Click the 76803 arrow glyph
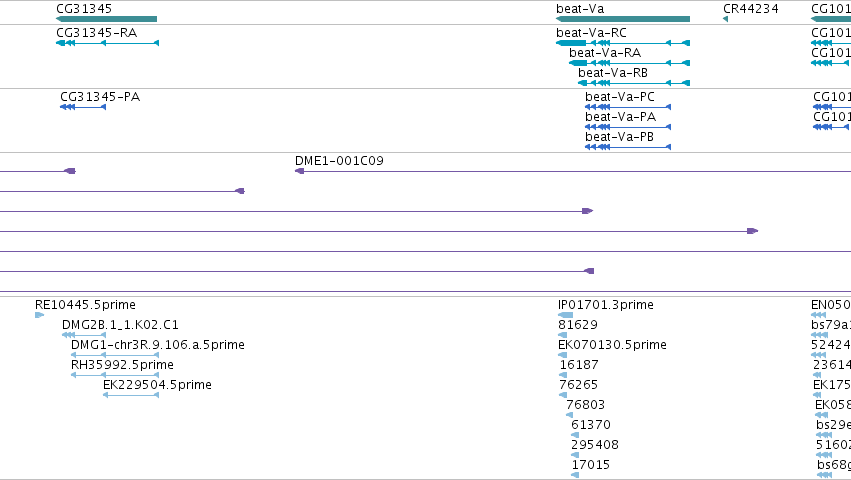 tap(569, 415)
